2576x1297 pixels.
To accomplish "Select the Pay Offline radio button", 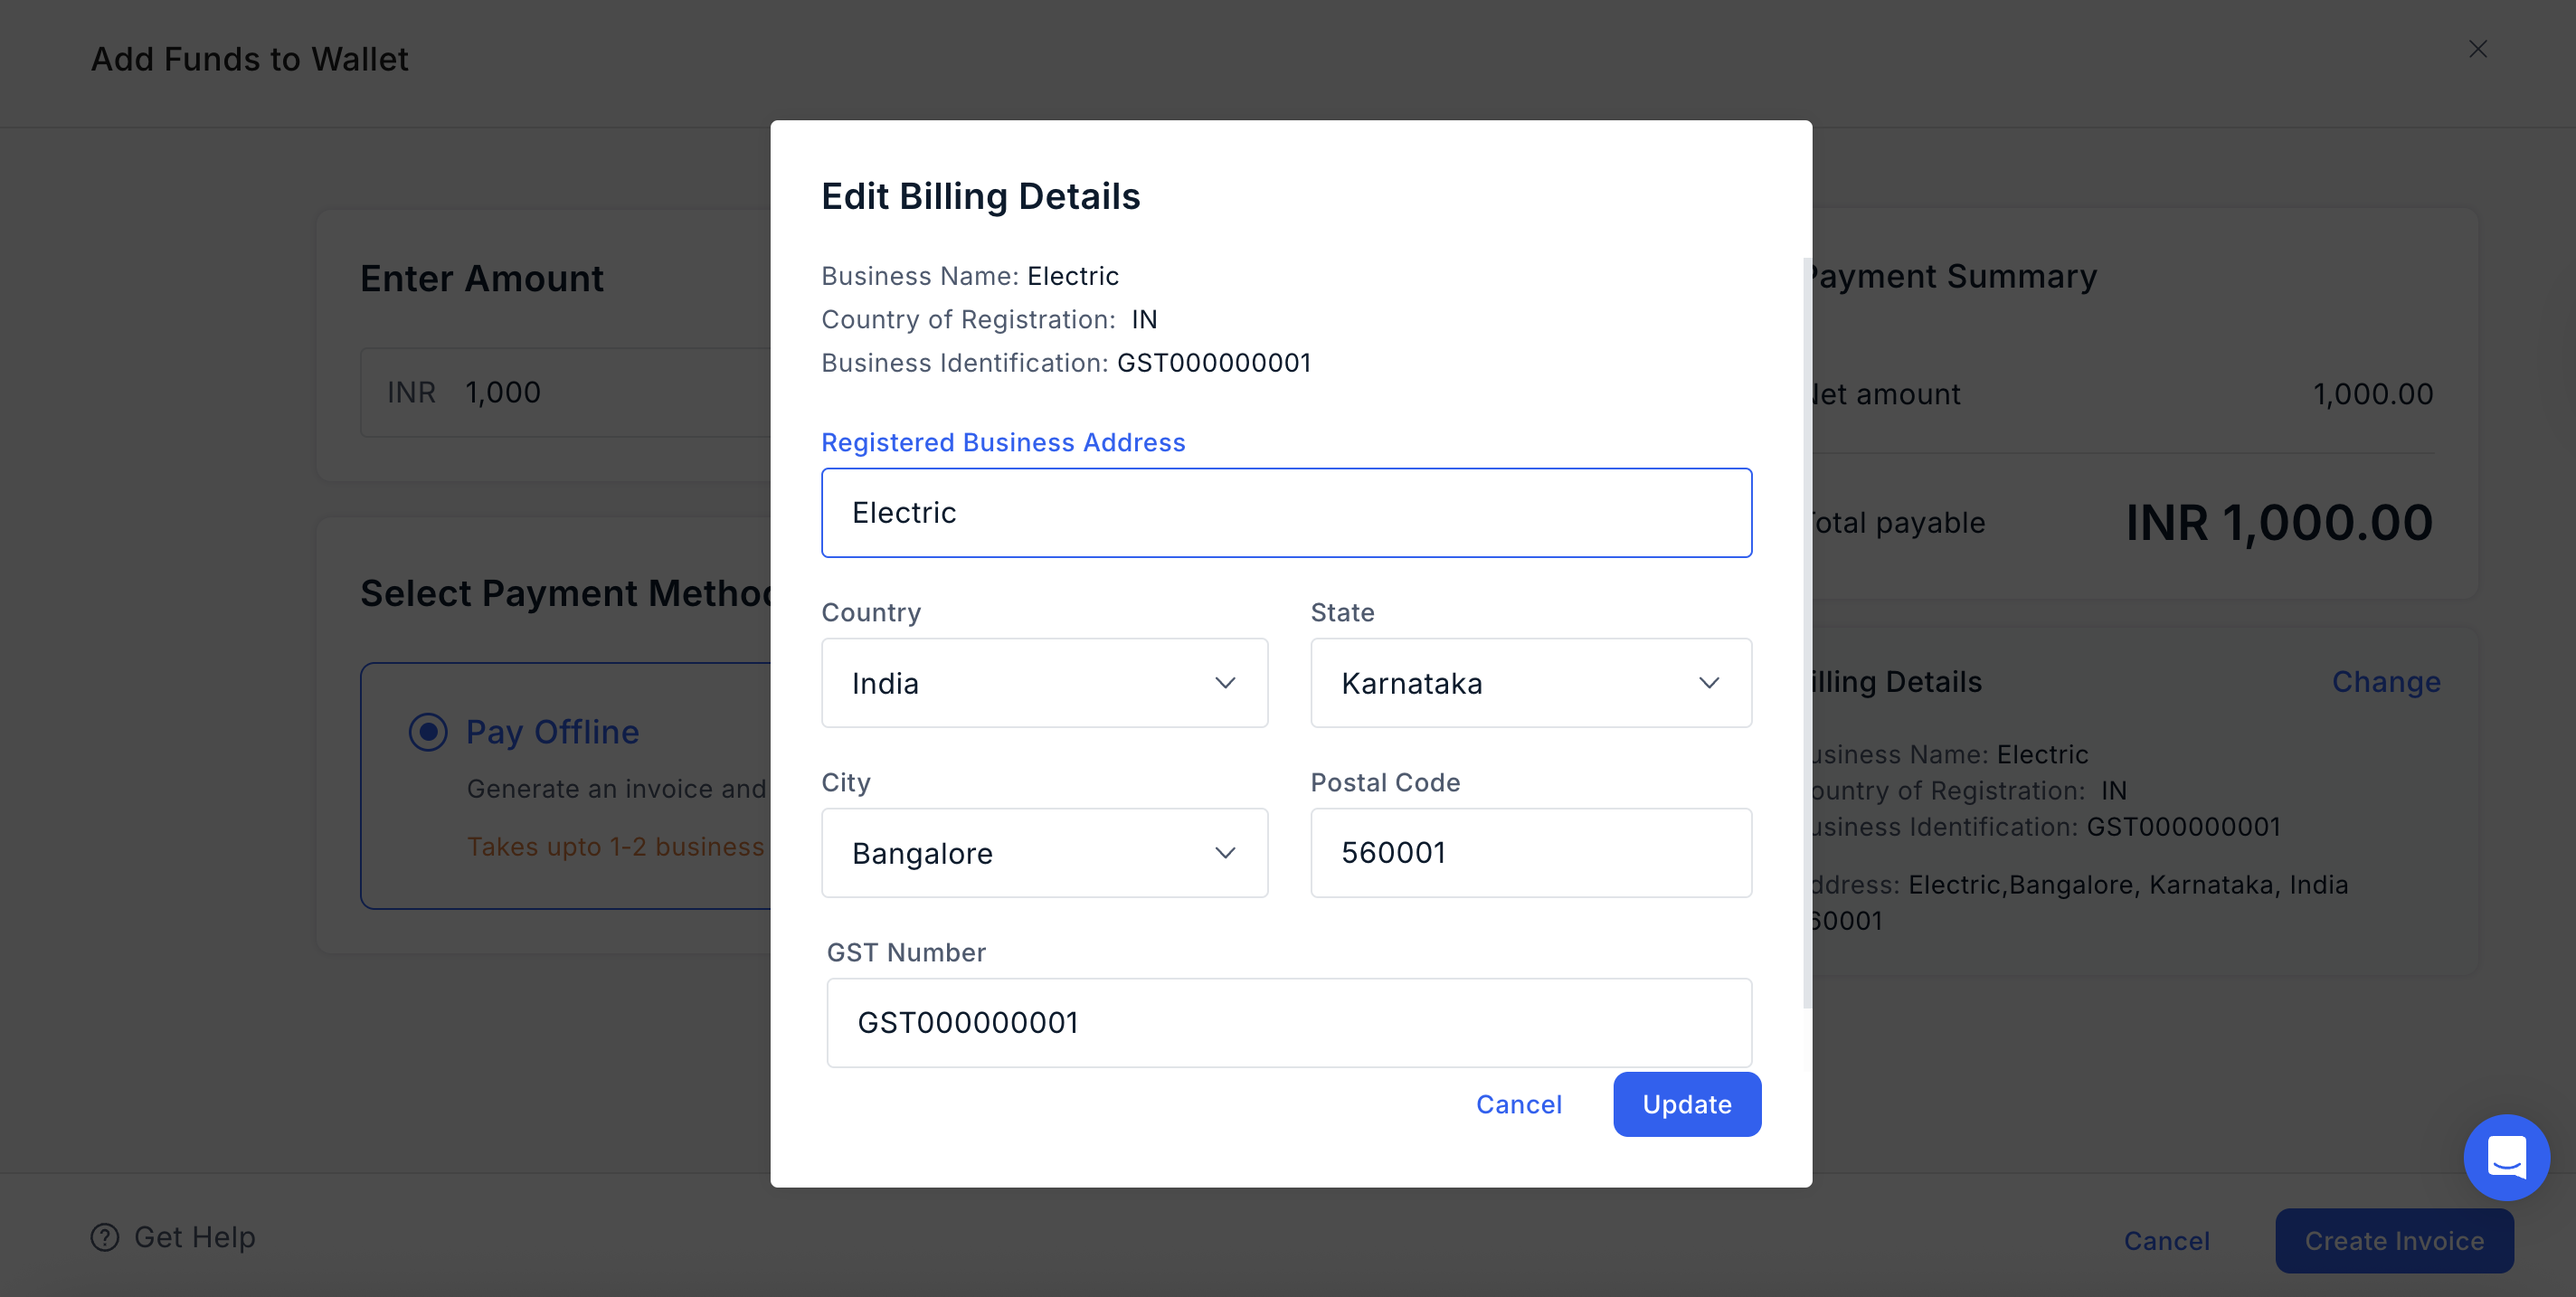I will [428, 732].
